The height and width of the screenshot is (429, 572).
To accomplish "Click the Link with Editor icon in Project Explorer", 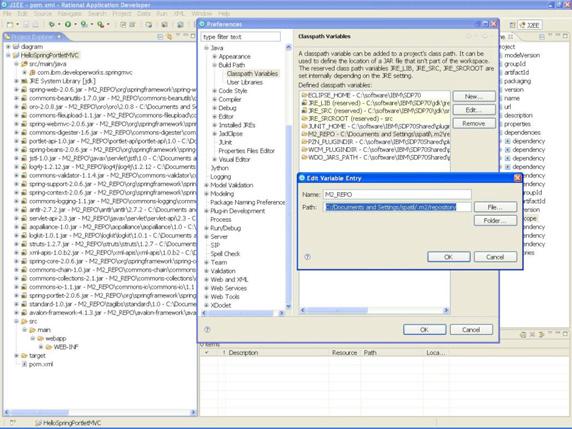I will coord(169,36).
